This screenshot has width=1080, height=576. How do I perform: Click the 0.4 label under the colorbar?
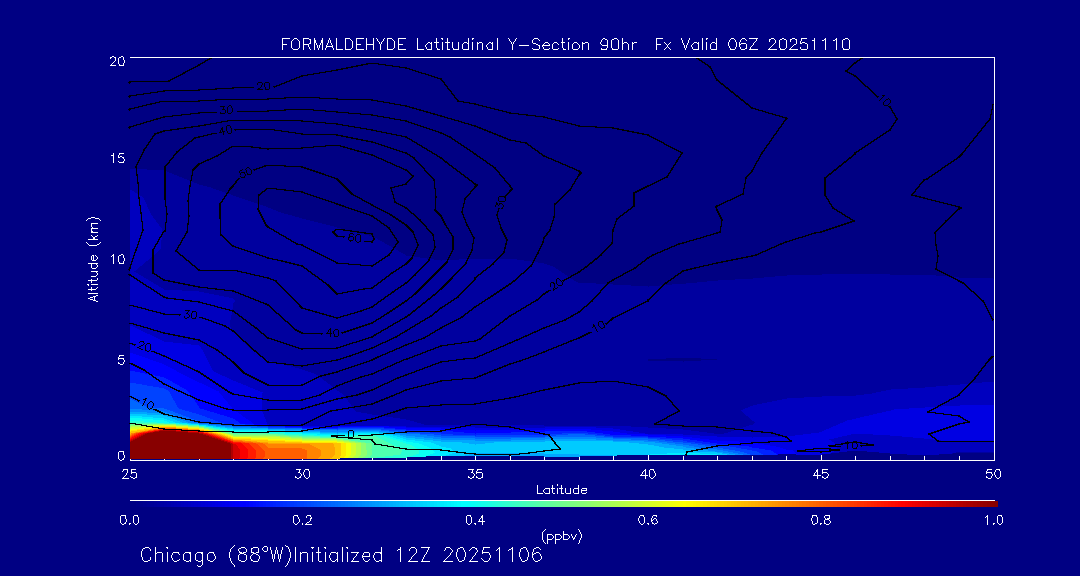(475, 520)
